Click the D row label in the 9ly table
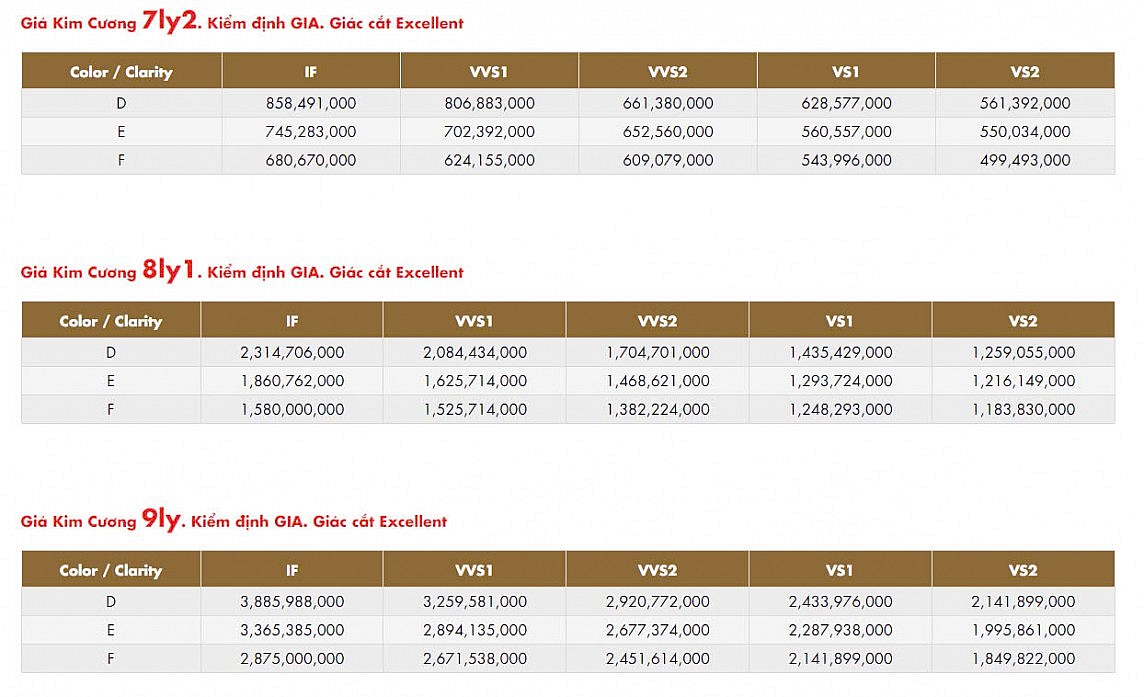Viewport: 1144px width, 697px height. click(x=111, y=601)
